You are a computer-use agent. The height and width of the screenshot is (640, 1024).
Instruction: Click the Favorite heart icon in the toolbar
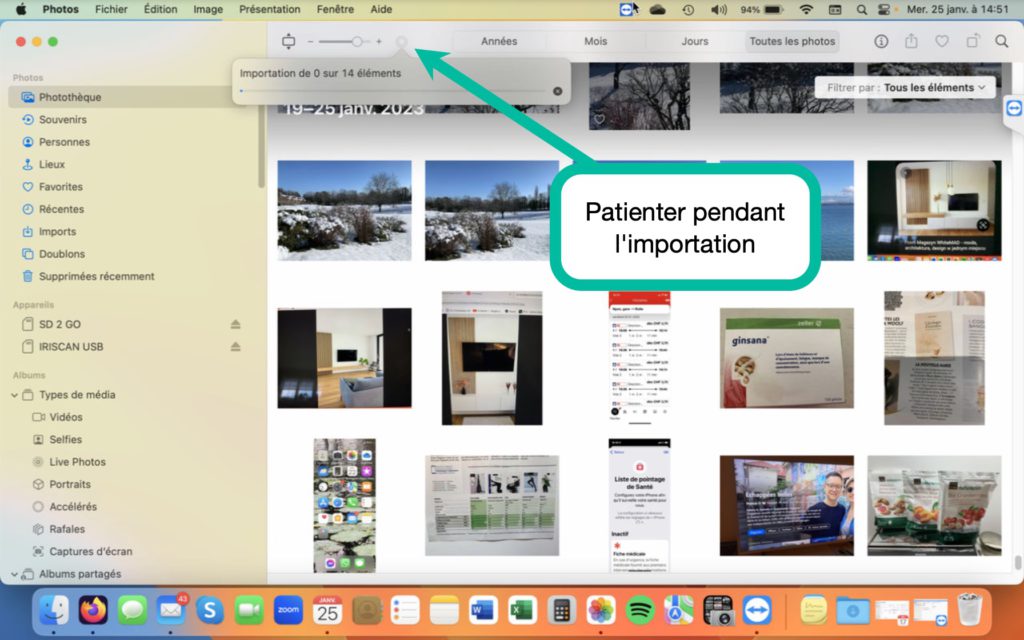point(941,41)
